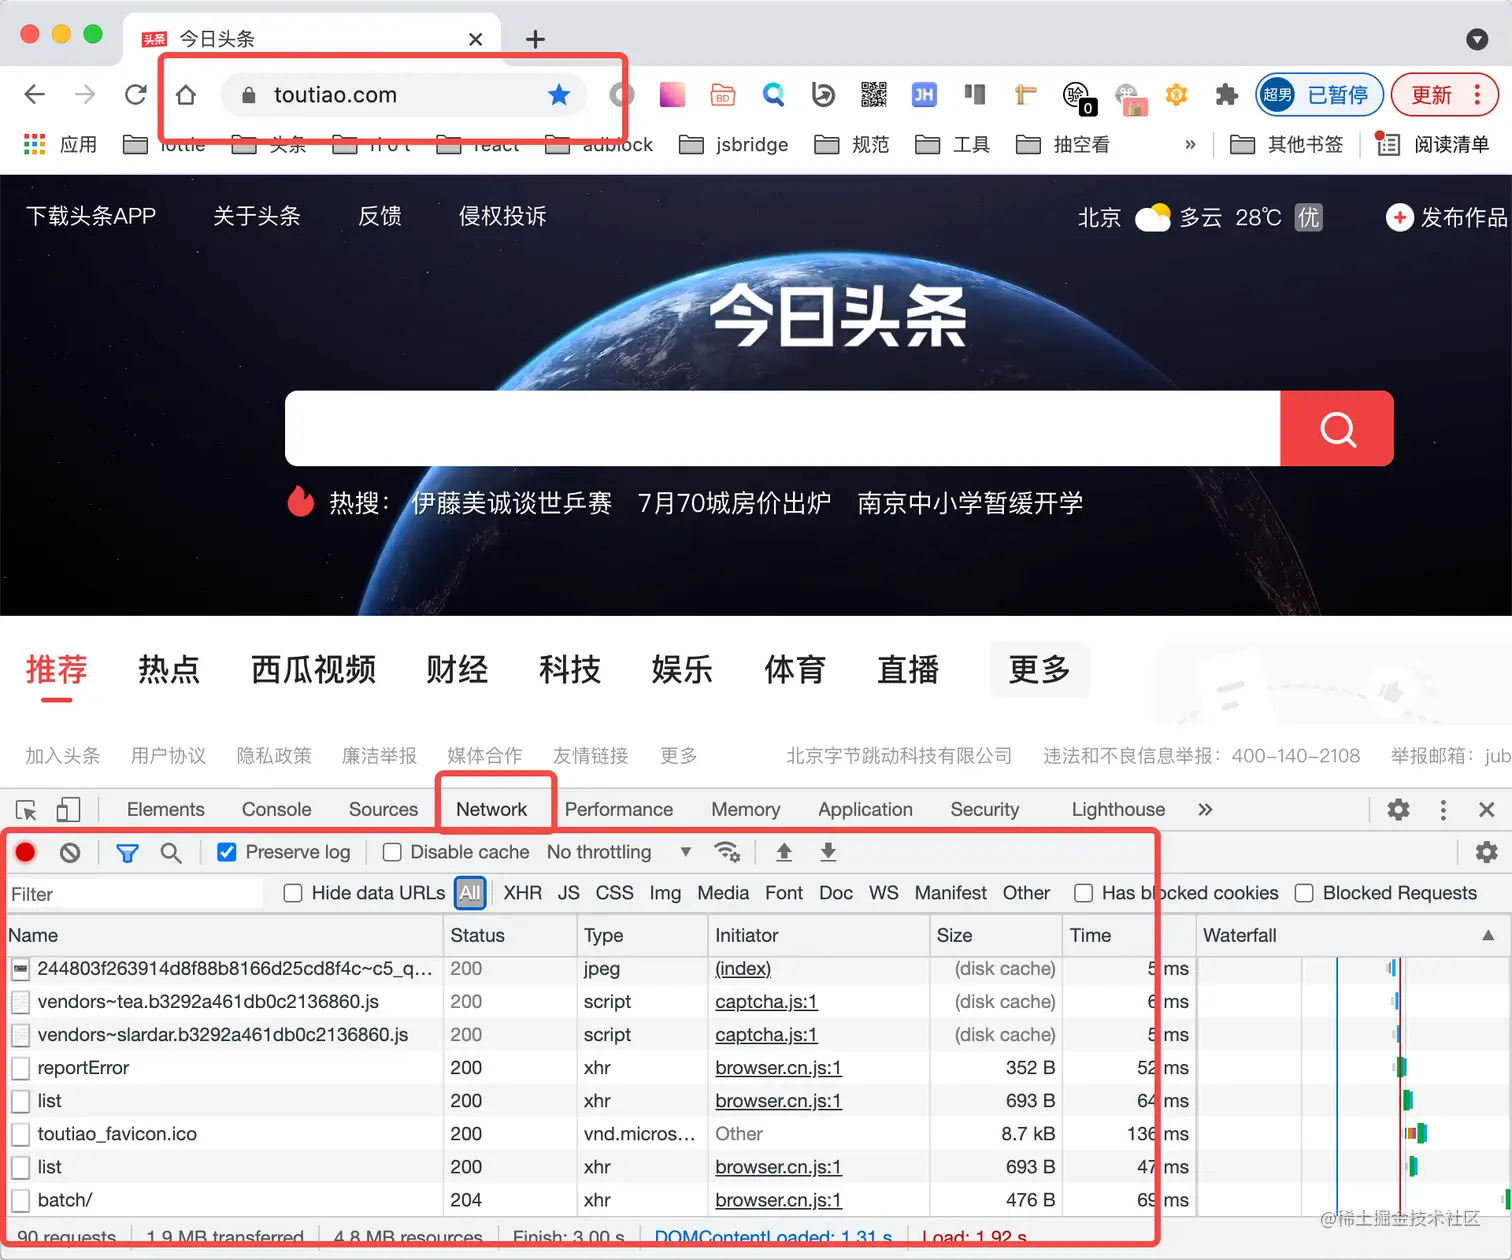Close the DevTools panel
The width and height of the screenshot is (1512, 1260).
tap(1487, 810)
